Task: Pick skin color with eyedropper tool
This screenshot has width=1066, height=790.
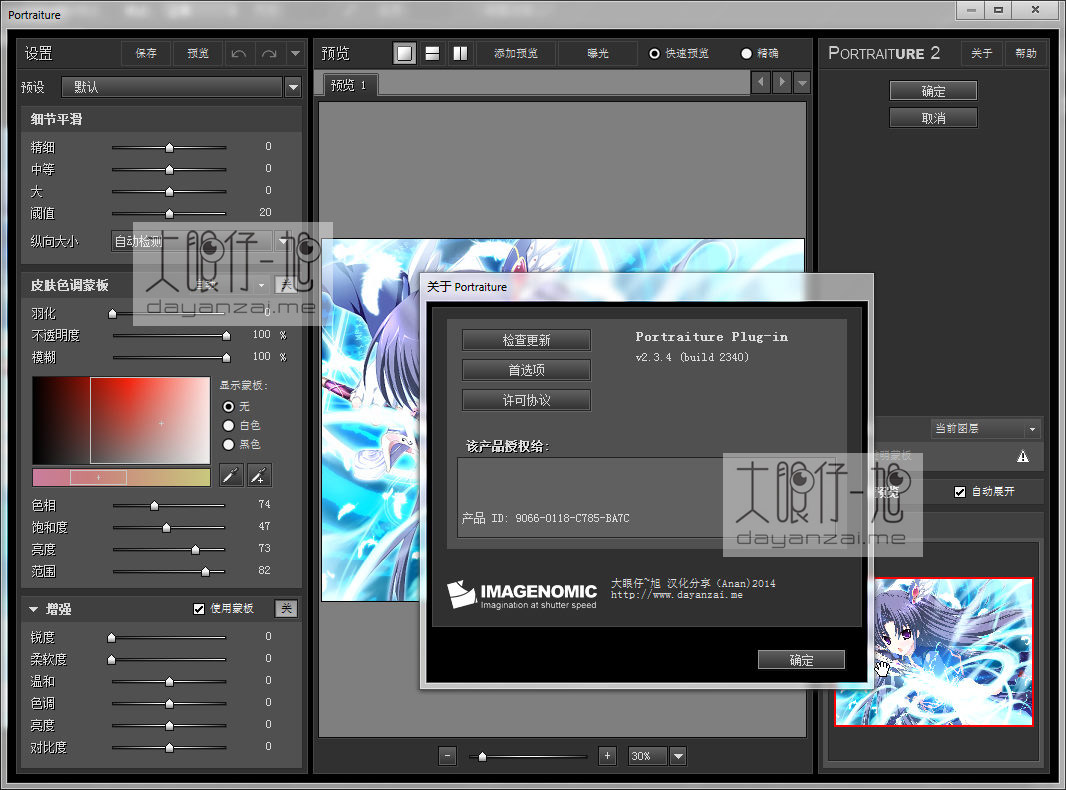Action: tap(231, 475)
